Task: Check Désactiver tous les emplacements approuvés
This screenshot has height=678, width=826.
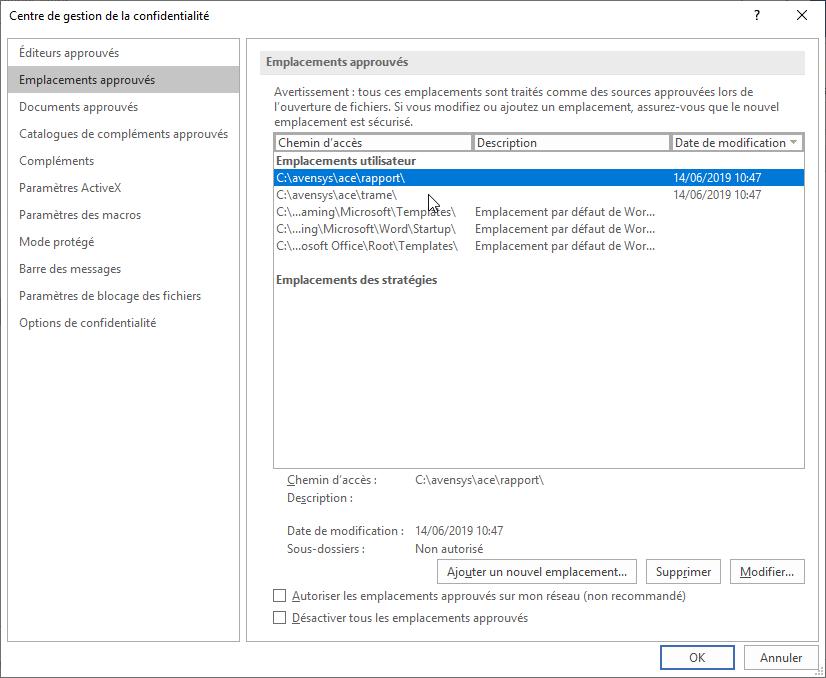Action: pyautogui.click(x=280, y=618)
